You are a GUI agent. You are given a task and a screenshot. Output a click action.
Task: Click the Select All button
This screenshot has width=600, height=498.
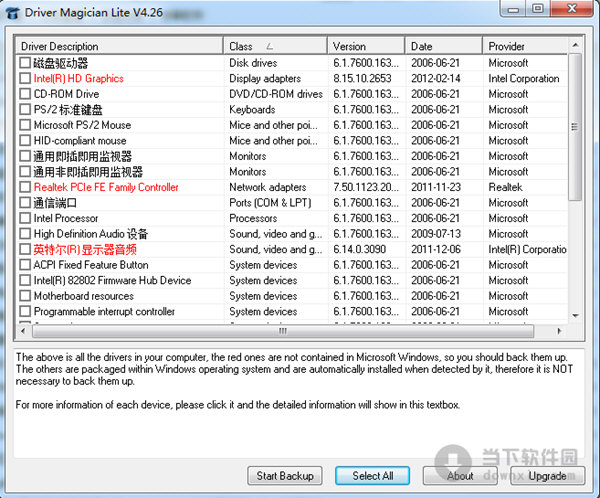point(373,476)
